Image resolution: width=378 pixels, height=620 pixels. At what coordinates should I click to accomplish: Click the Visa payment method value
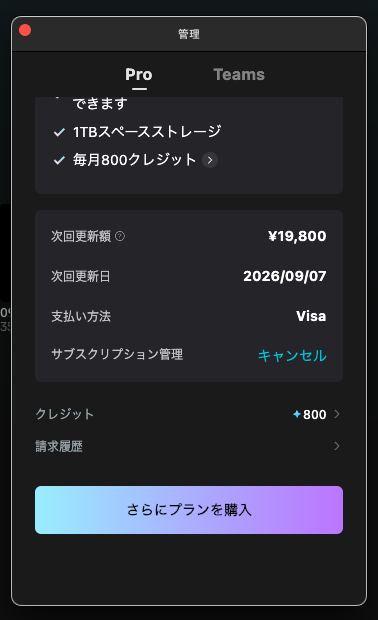coord(311,316)
